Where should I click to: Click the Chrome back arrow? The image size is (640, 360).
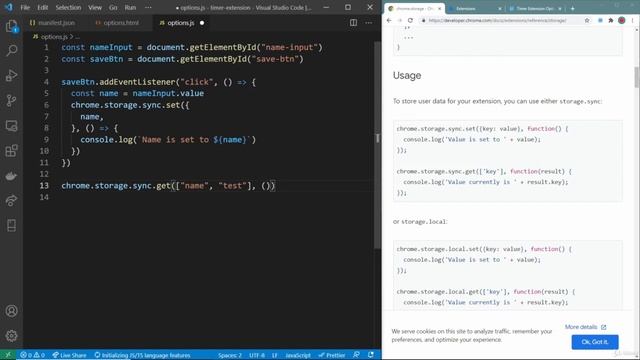click(389, 20)
